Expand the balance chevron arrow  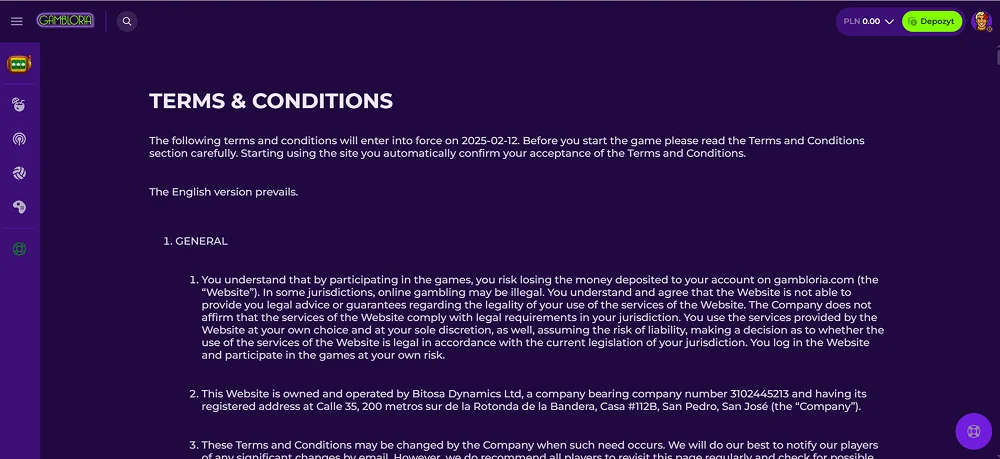tap(890, 22)
